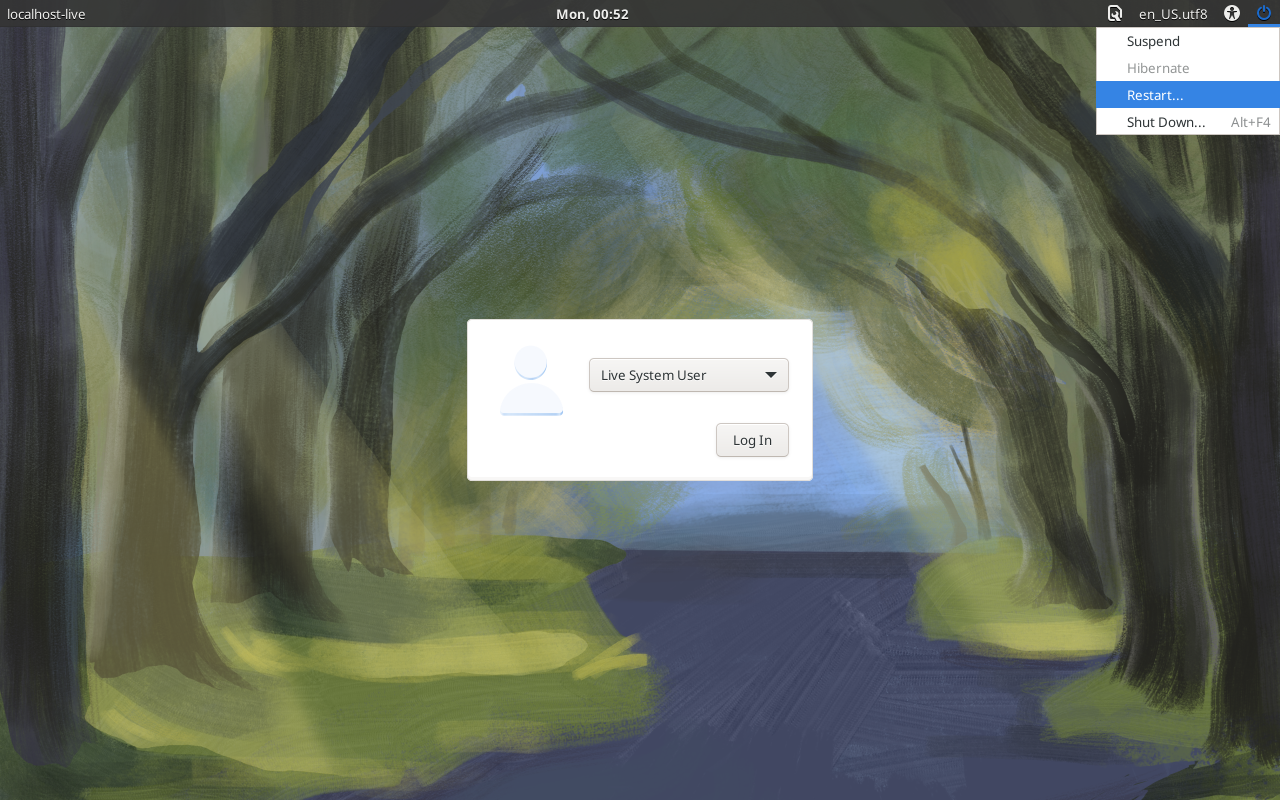Open the session selector icon in top panel
The image size is (1280, 800).
[1114, 14]
